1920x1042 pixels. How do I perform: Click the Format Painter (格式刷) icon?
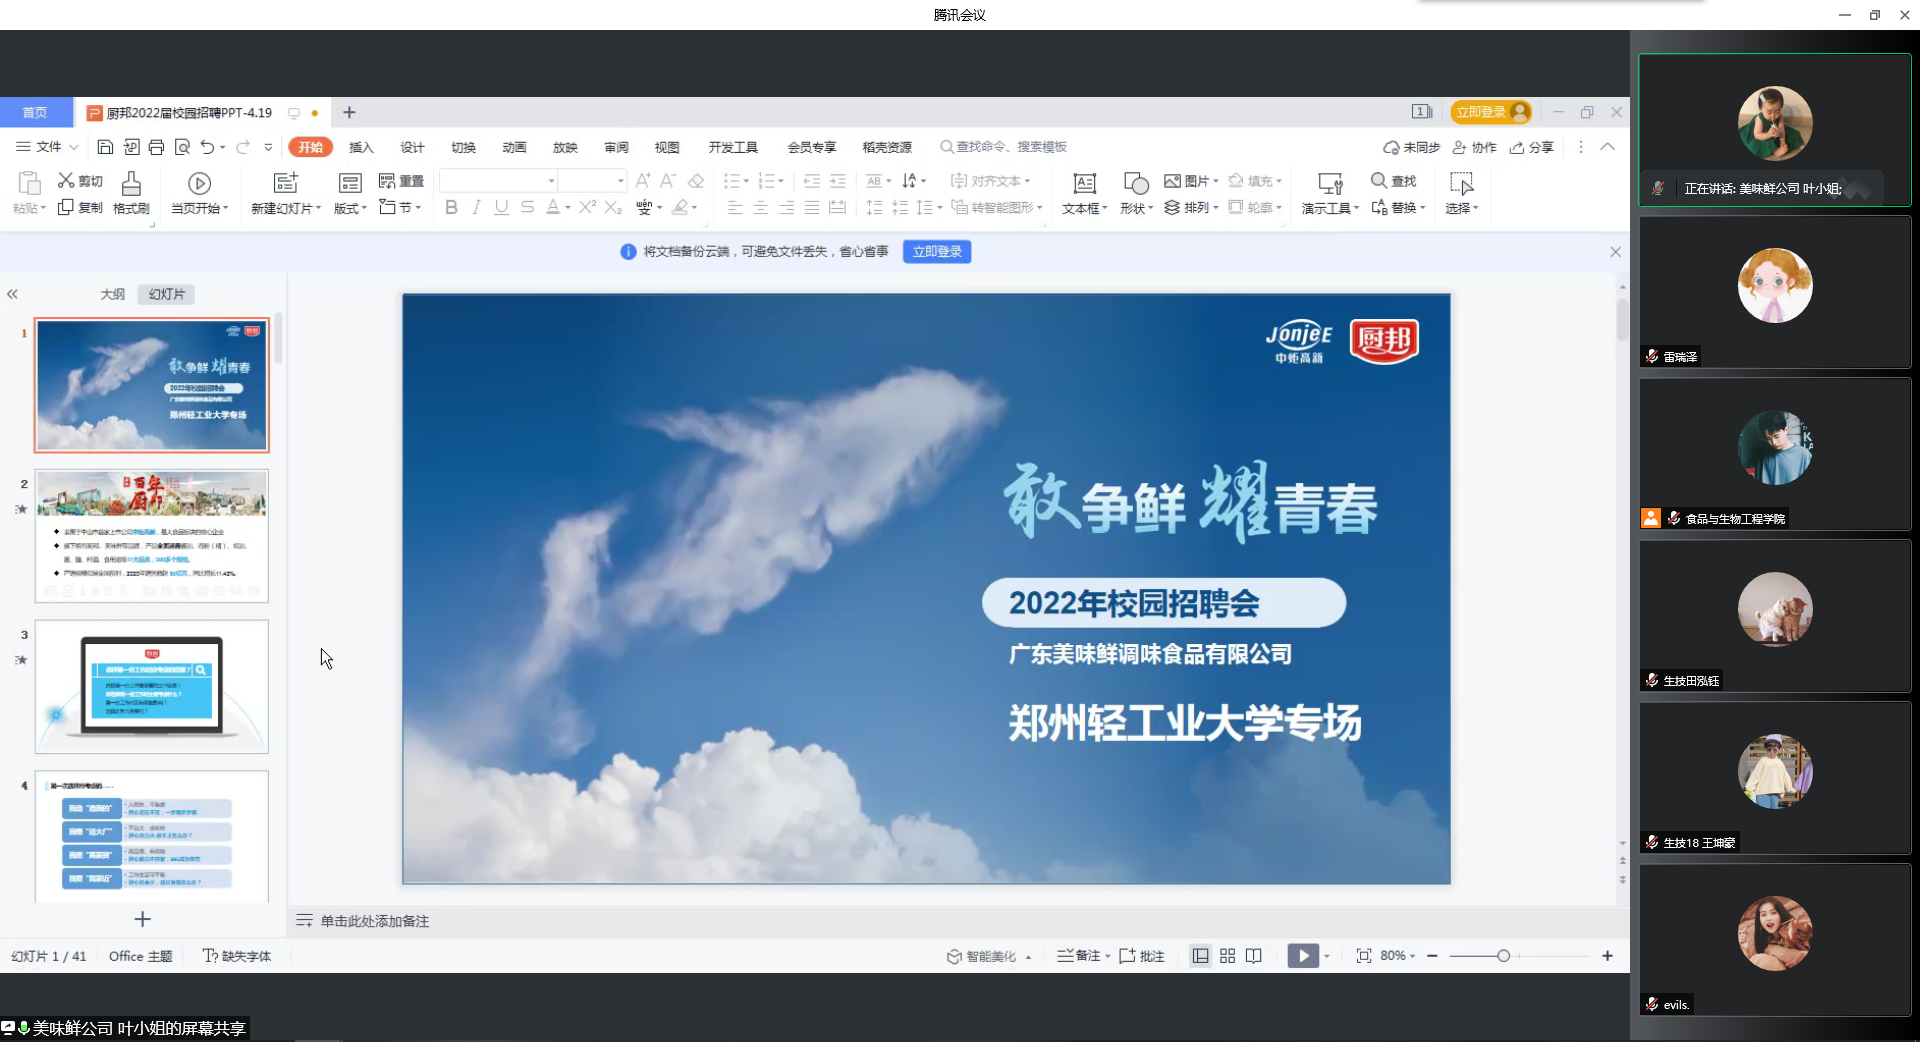[131, 184]
